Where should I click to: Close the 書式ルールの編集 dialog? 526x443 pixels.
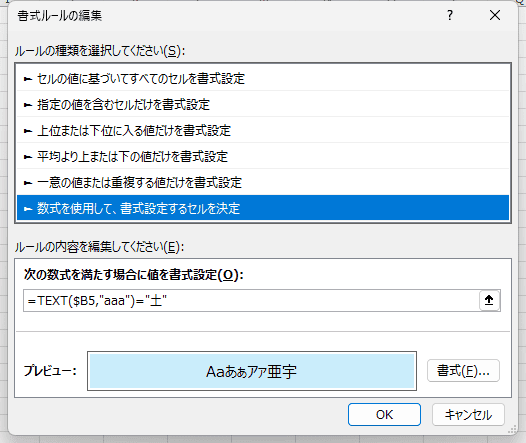coord(495,15)
